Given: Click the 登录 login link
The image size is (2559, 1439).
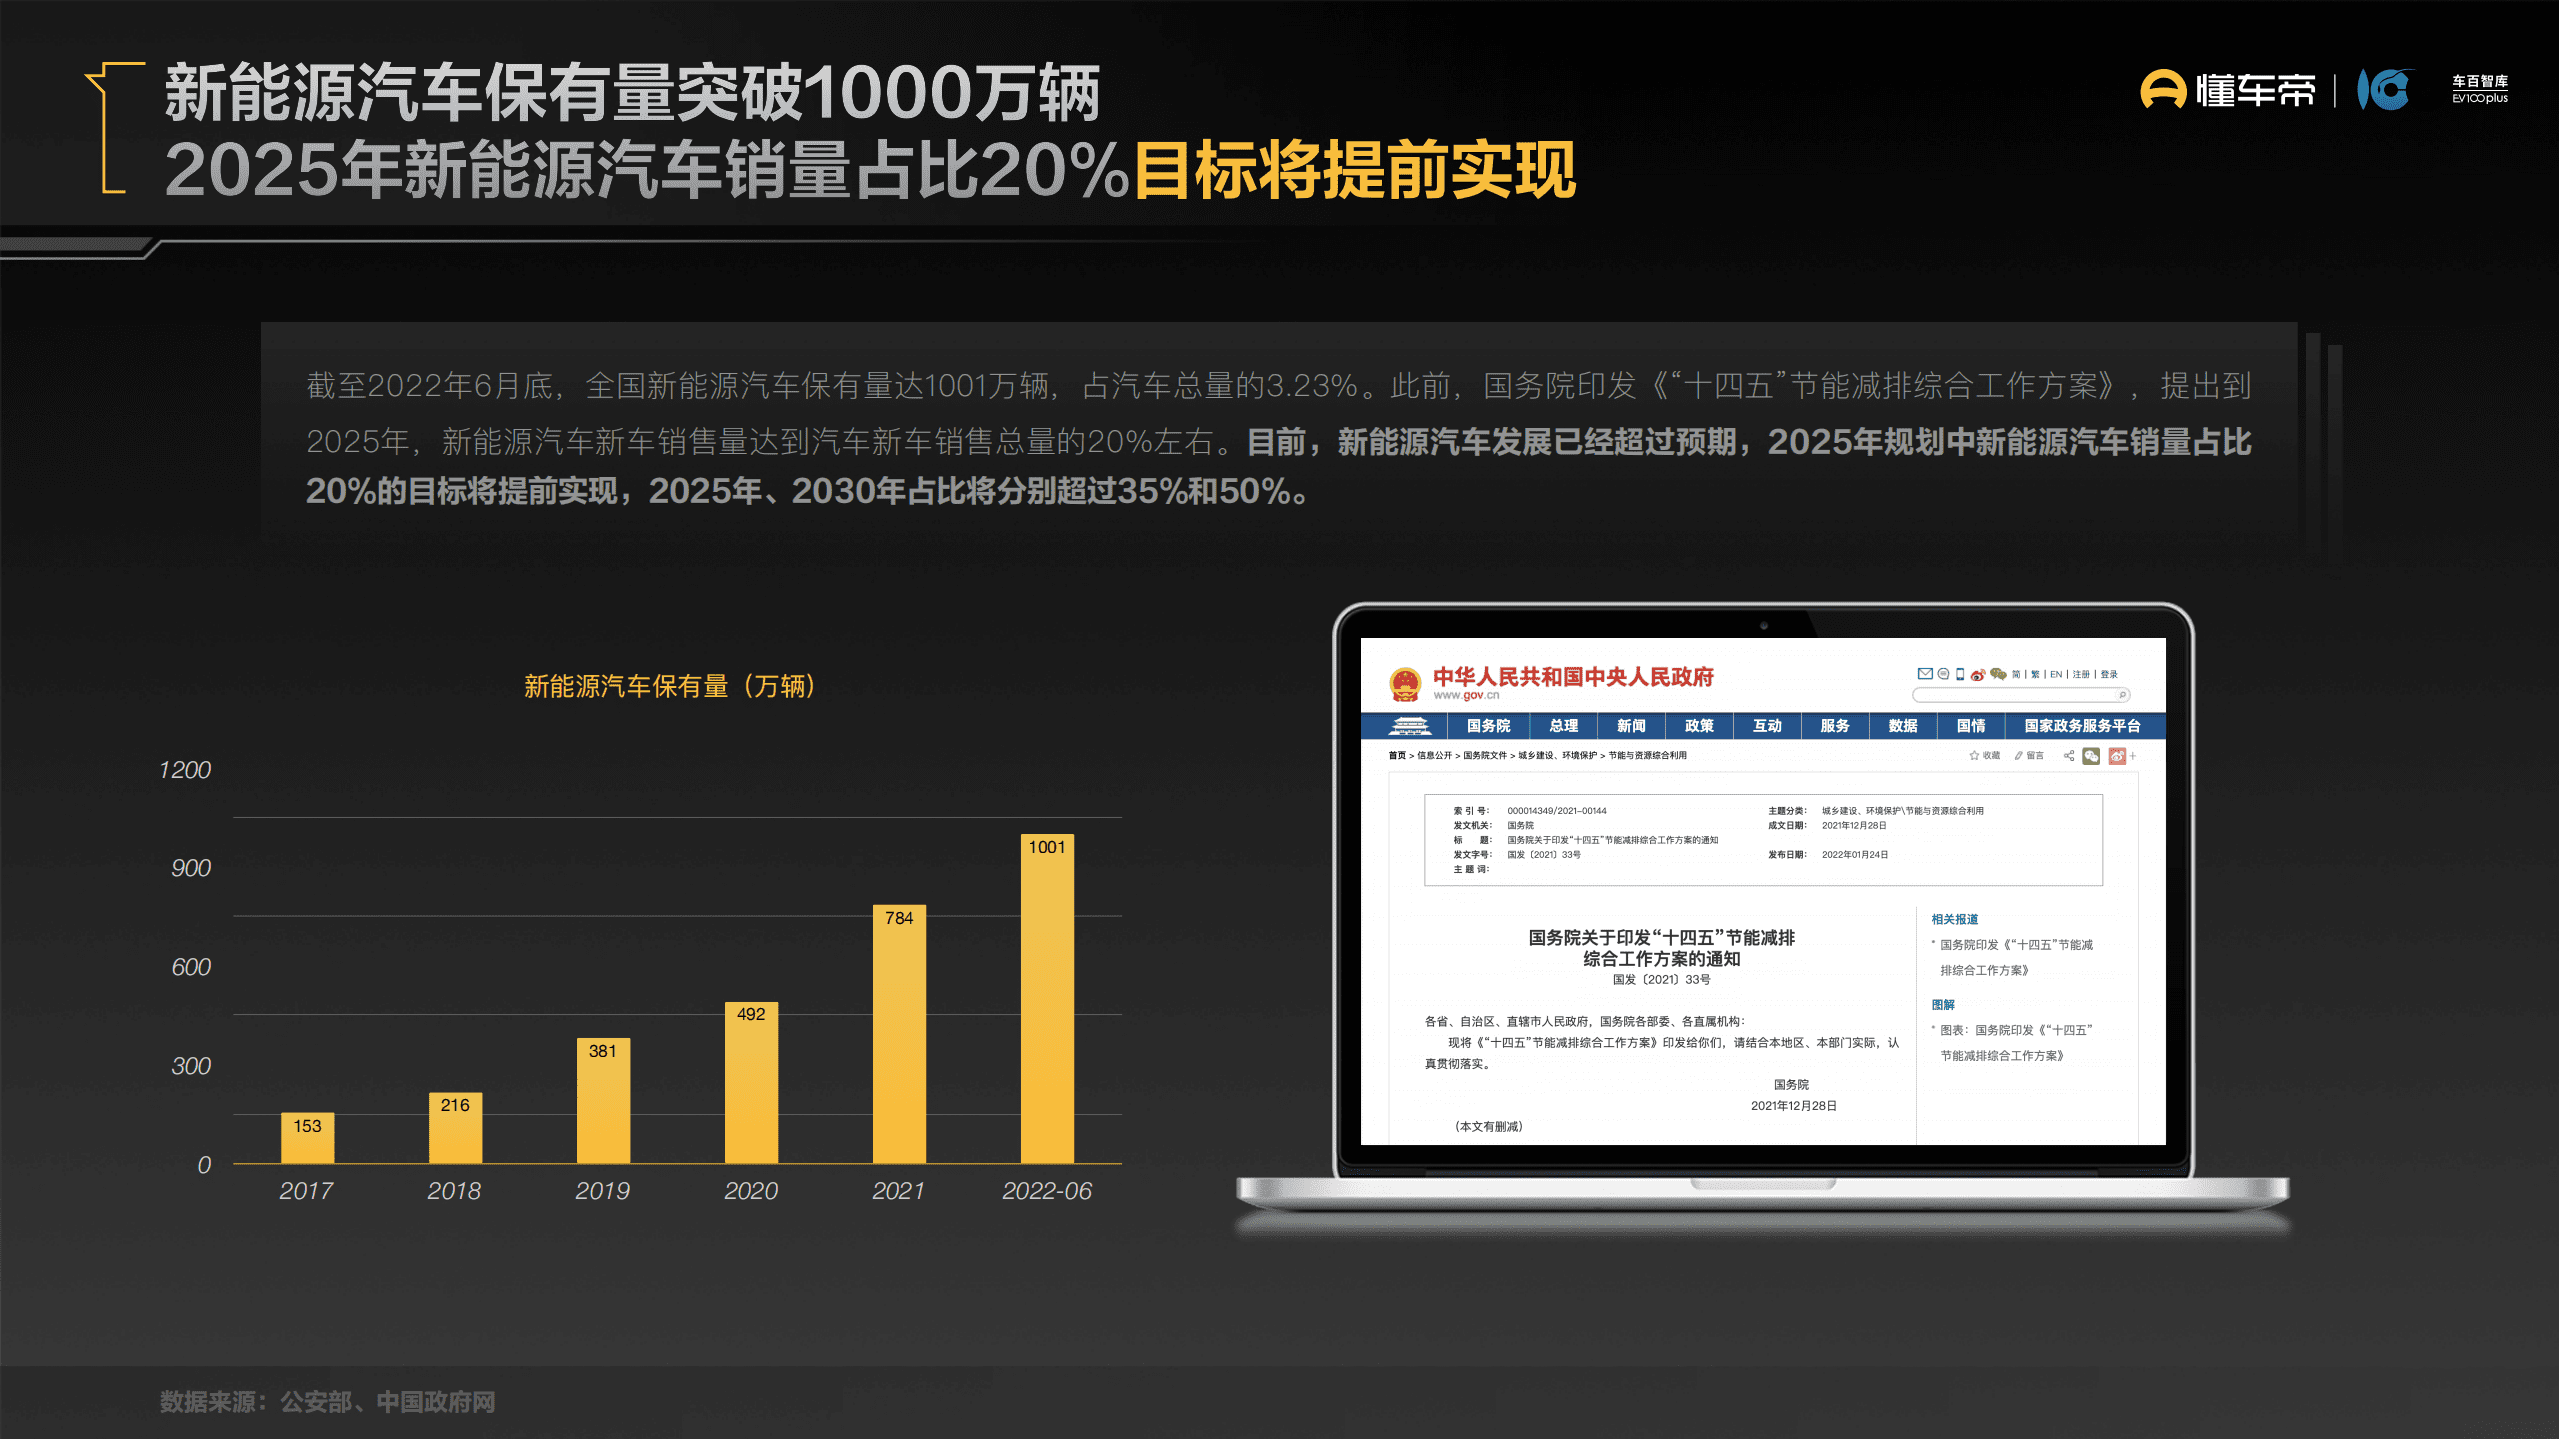Looking at the screenshot, I should pos(2109,674).
